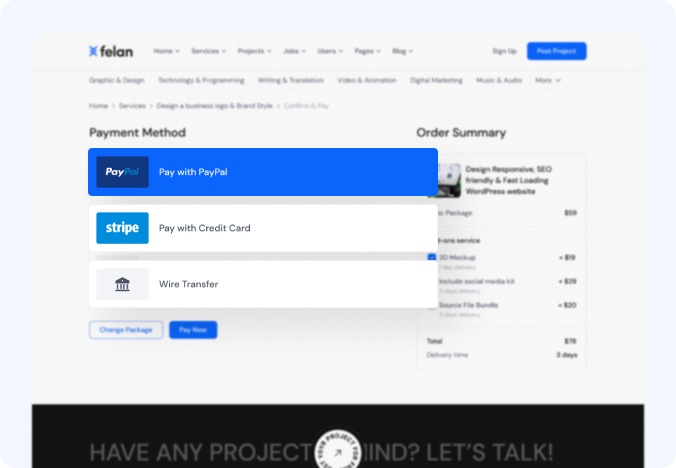Open the Projects navigation dropdown
676x468 pixels.
click(254, 51)
